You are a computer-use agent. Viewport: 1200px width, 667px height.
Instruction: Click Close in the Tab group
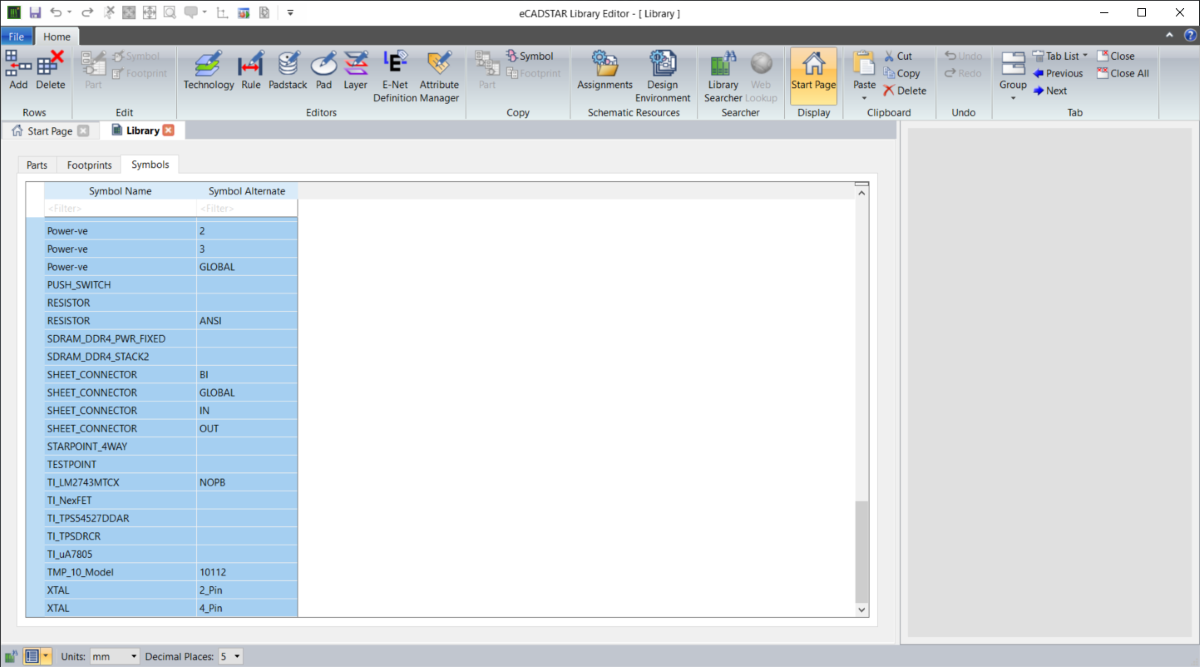1116,56
